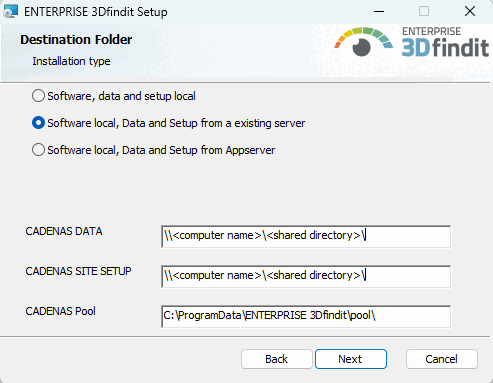Proceed with the Next button
This screenshot has width=493, height=383.
(351, 359)
